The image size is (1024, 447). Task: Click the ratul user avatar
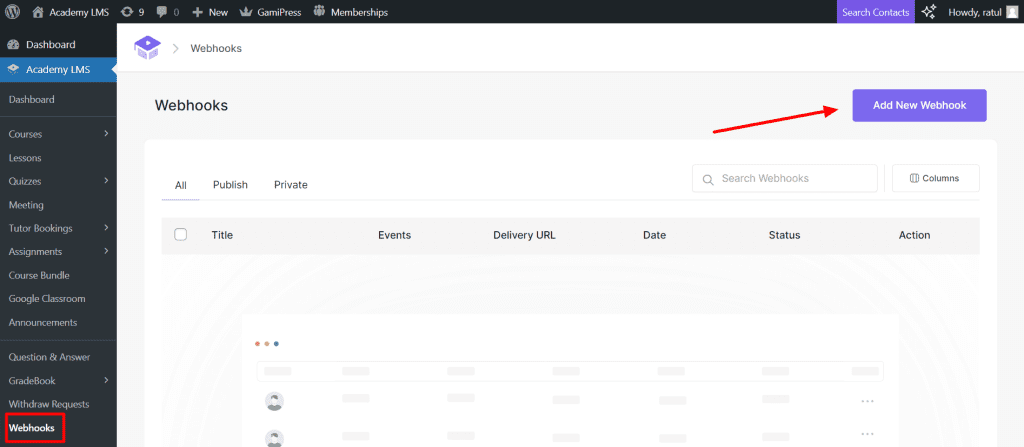point(1012,12)
